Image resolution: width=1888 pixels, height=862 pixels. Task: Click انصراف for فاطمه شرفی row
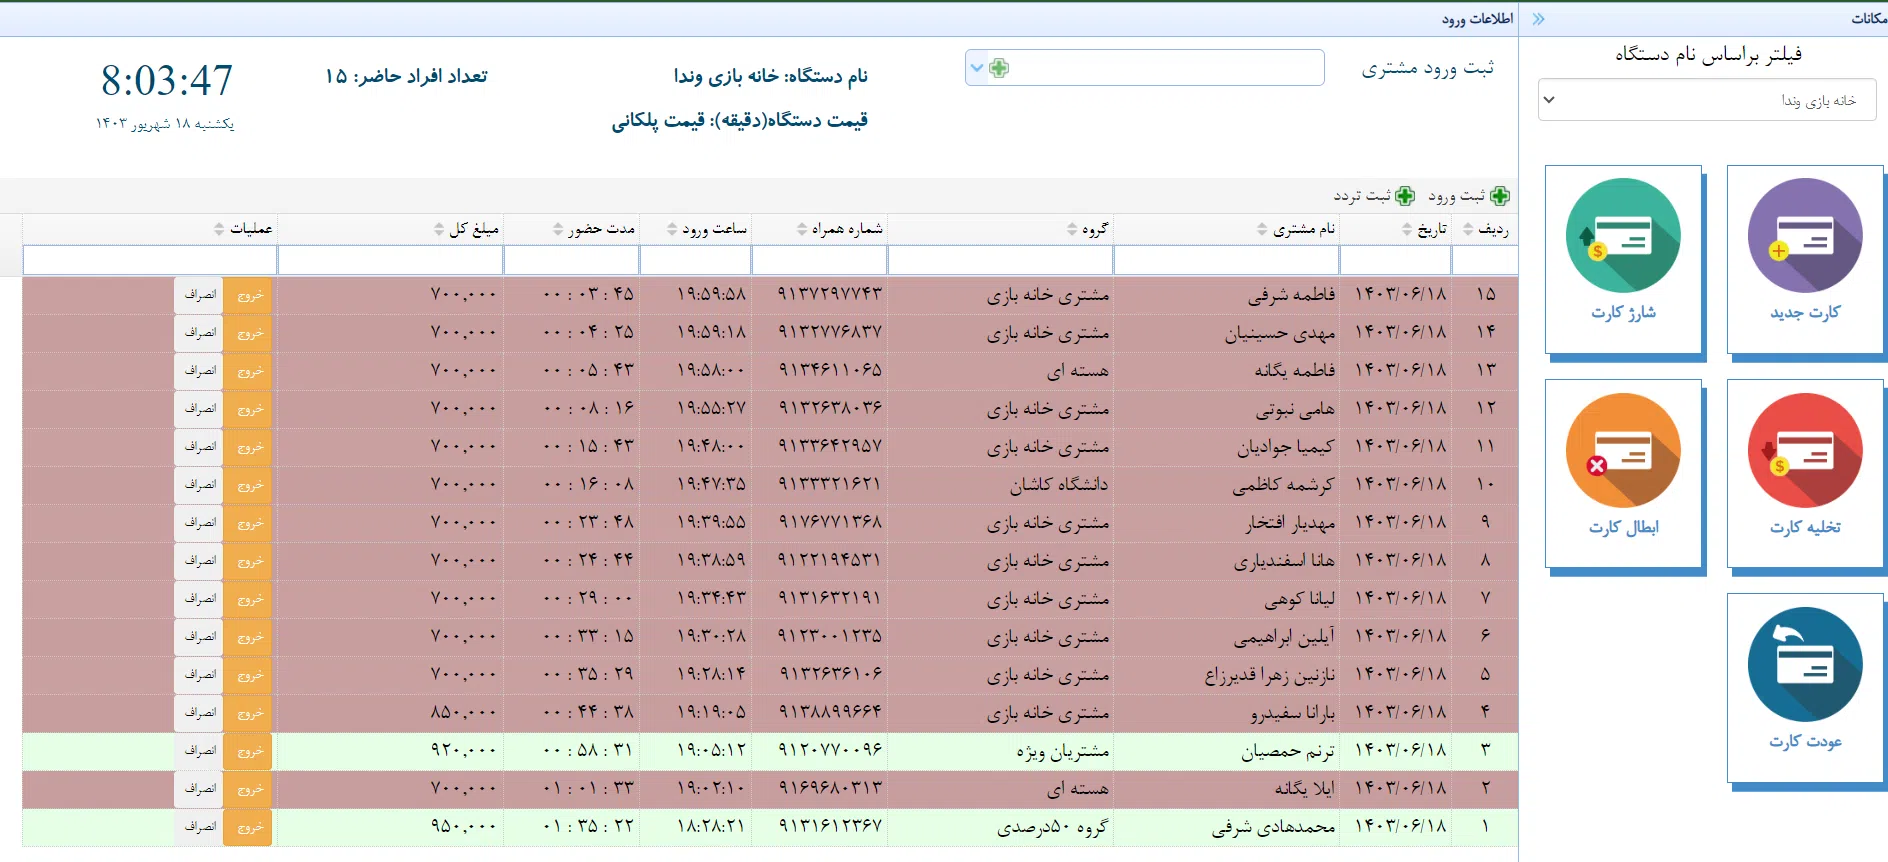(199, 295)
